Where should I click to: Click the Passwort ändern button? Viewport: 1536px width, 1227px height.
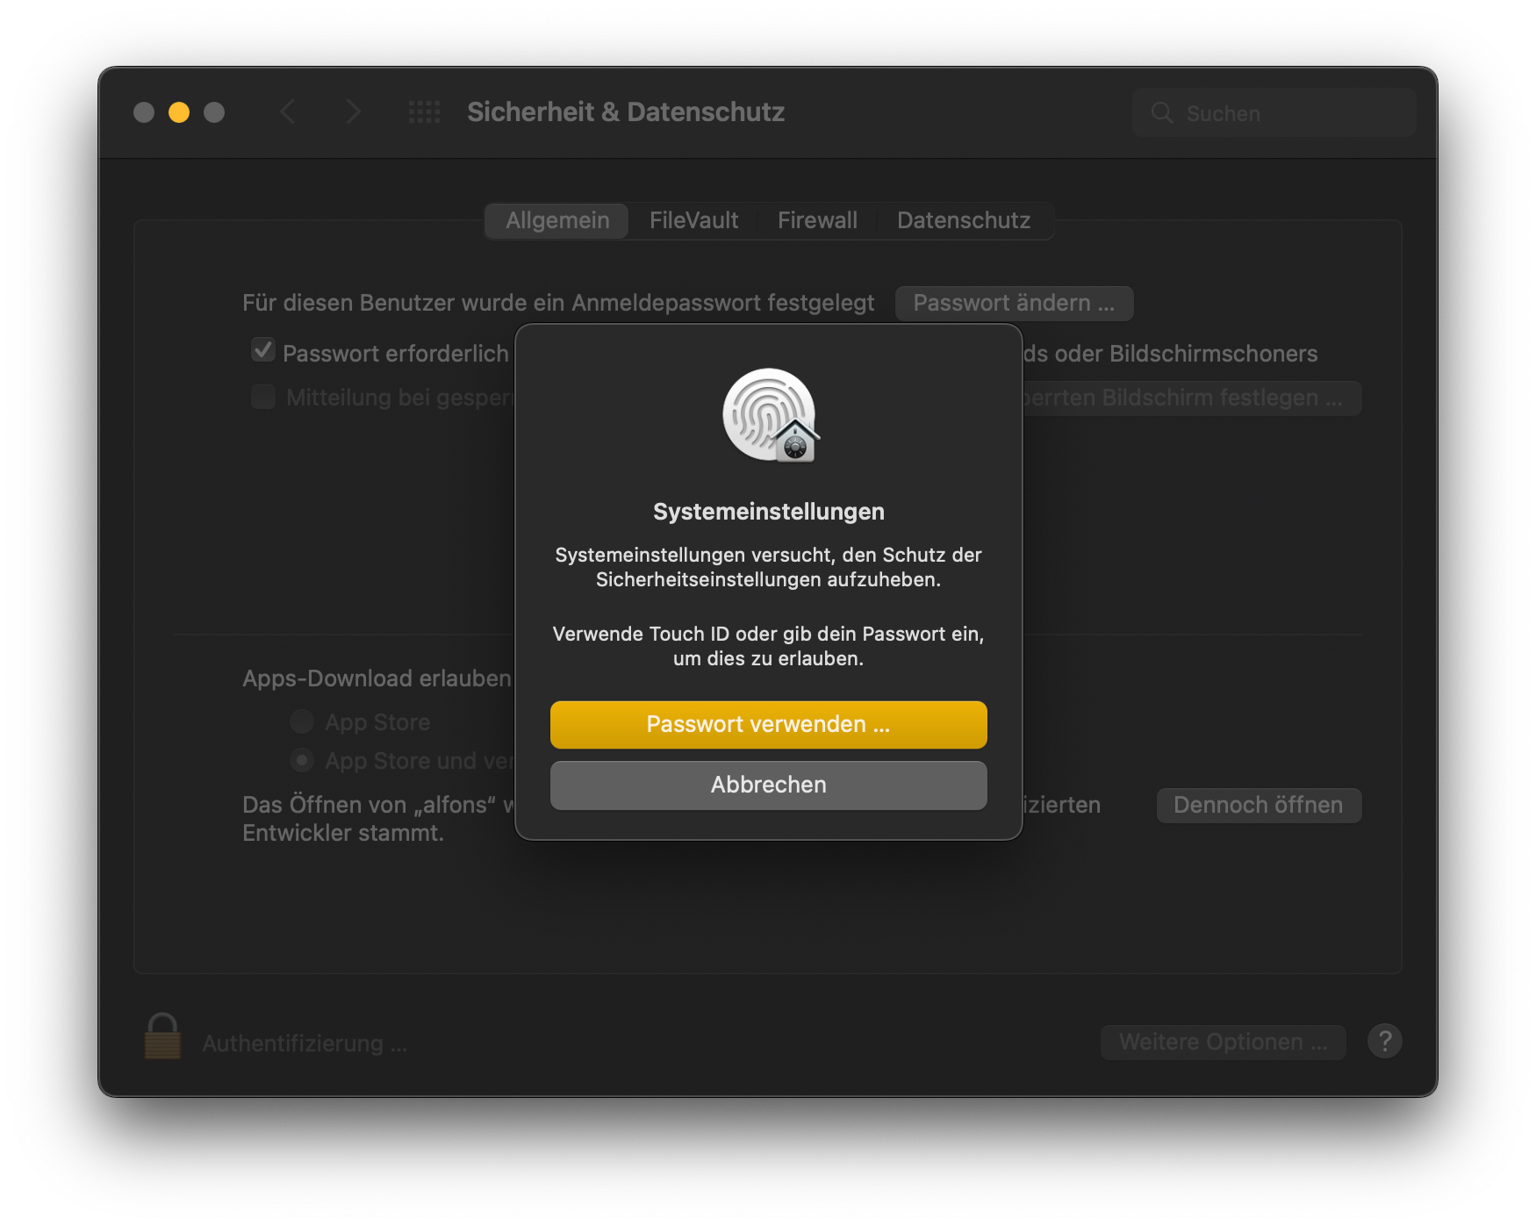1013,303
